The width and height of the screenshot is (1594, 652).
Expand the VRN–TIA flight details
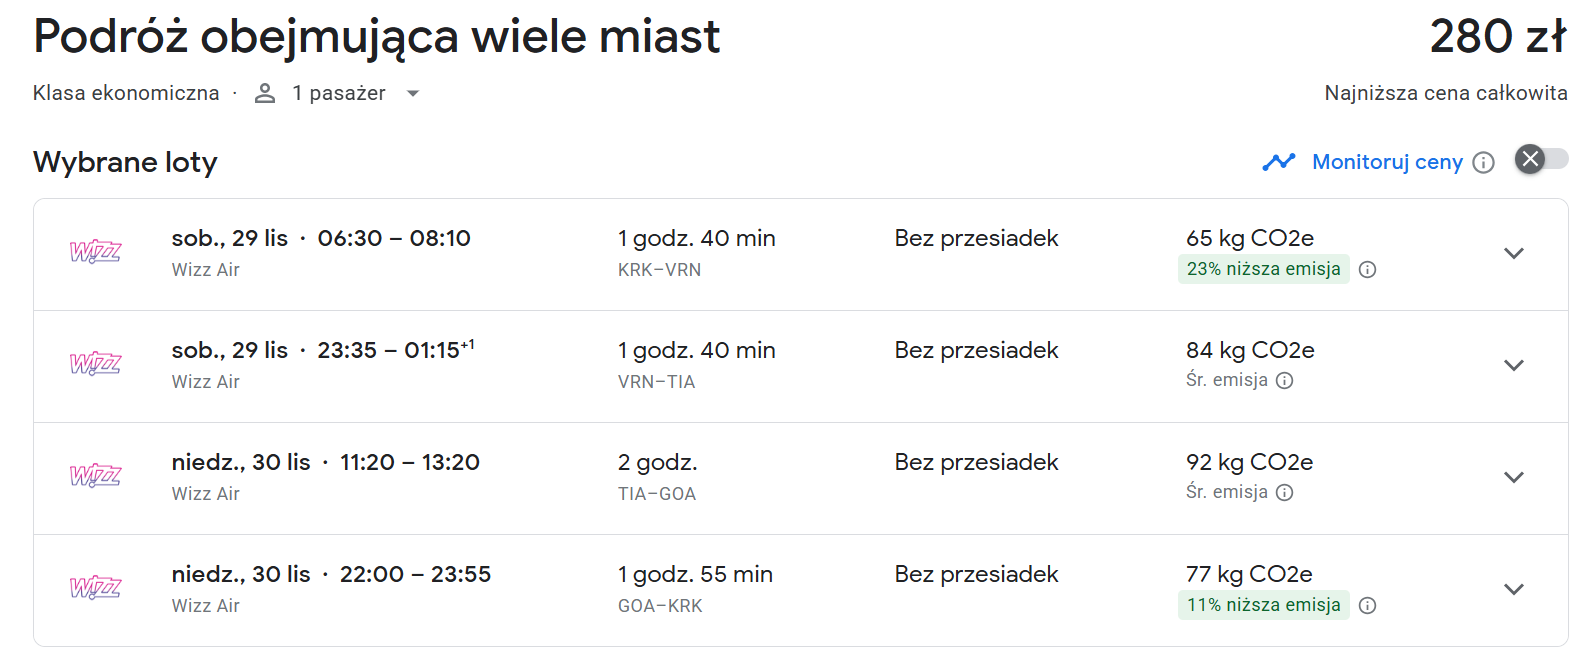tap(1514, 365)
